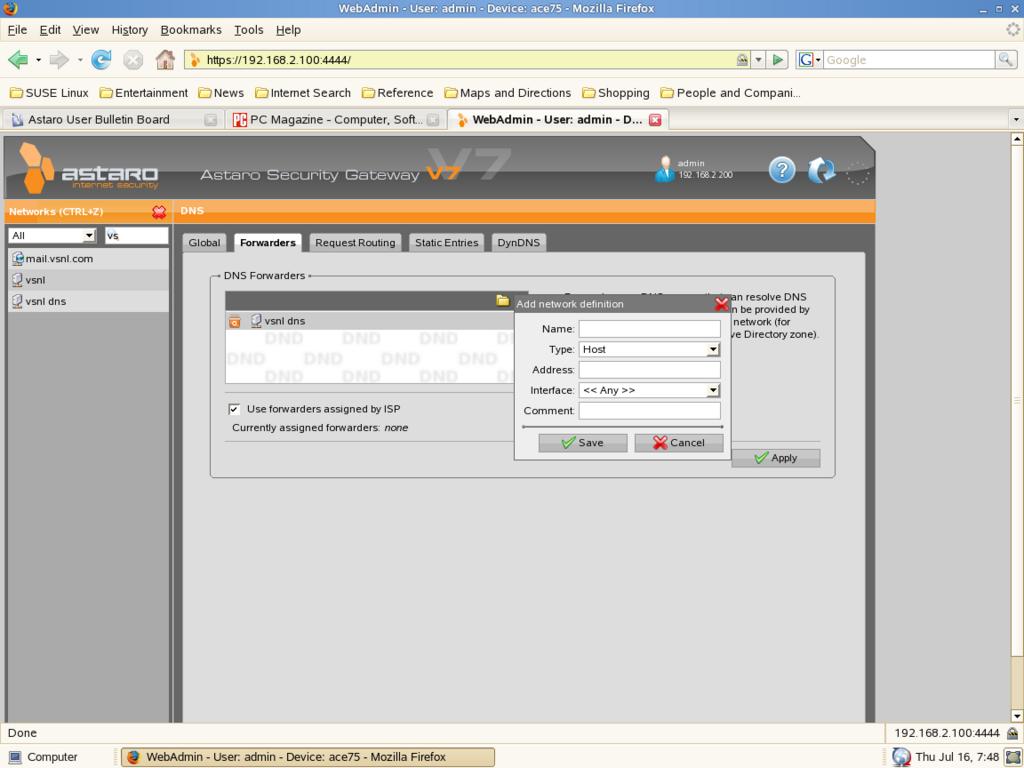Click the Firefox Forward arrow button
This screenshot has width=1024, height=768.
click(59, 60)
